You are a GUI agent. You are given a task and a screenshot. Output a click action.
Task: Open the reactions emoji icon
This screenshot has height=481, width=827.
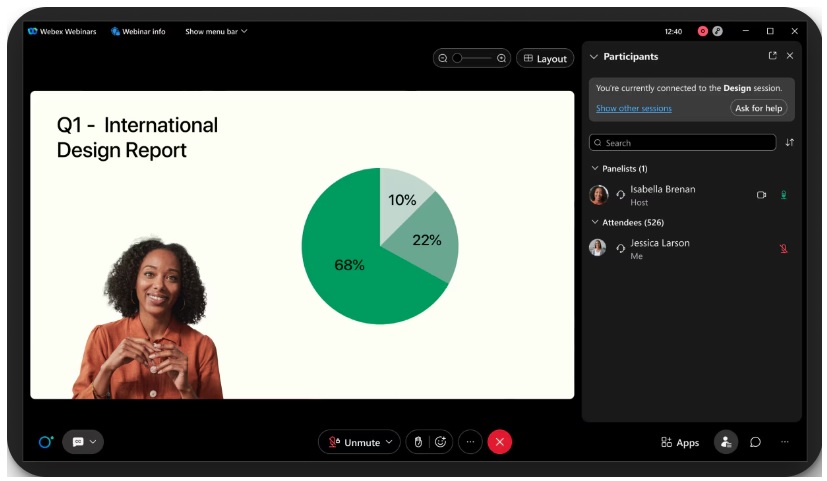point(440,442)
